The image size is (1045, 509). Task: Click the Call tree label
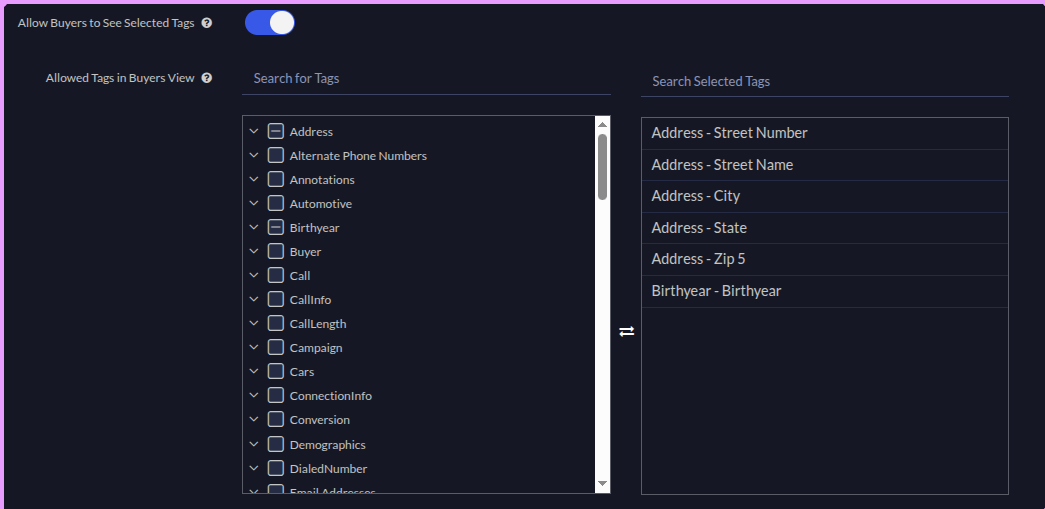(300, 276)
